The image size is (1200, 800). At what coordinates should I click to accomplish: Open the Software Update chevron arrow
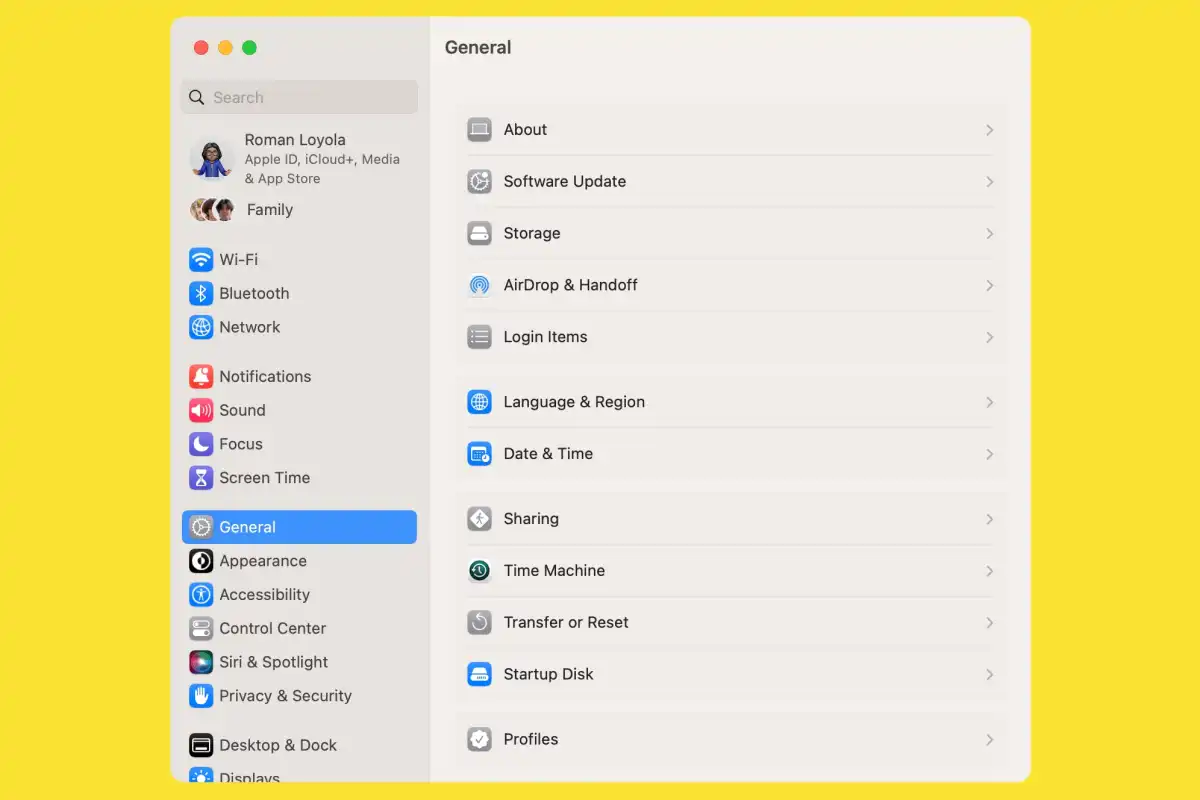coord(989,182)
